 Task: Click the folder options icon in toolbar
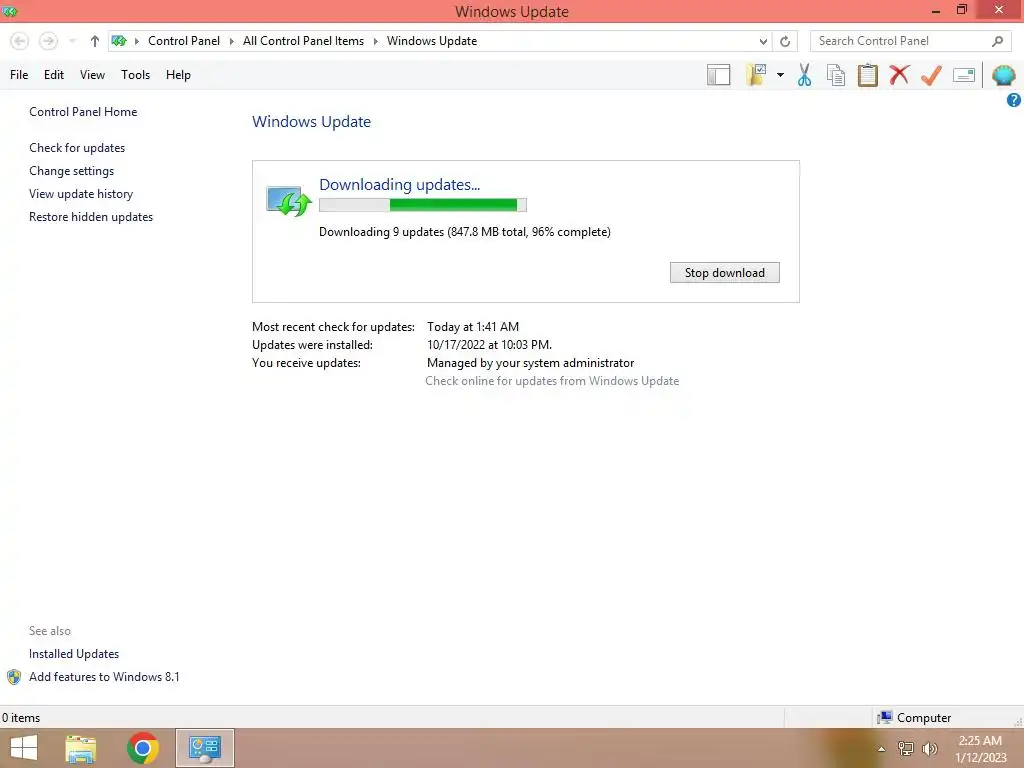pos(756,75)
